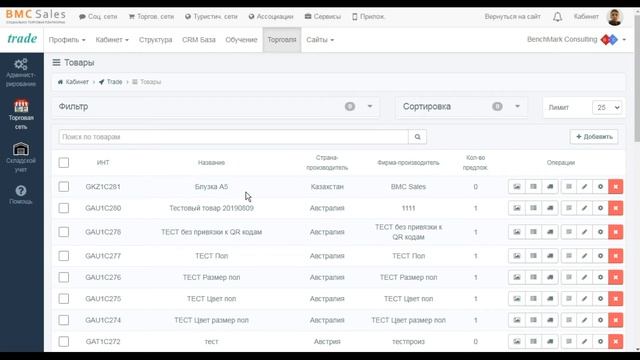Image resolution: width=640 pixels, height=360 pixels.
Task: Open the Торговая сеть sidebar section
Action: tap(21, 114)
